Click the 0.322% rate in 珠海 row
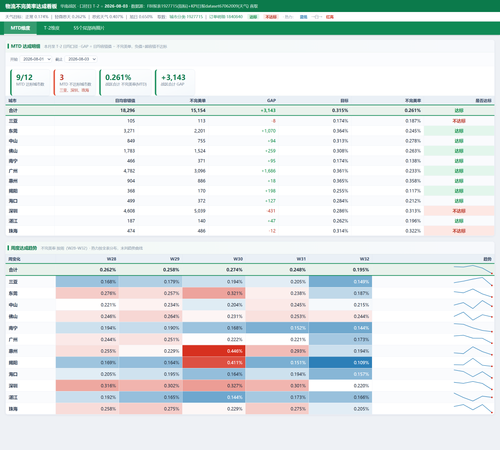The width and height of the screenshot is (500, 450). (413, 231)
